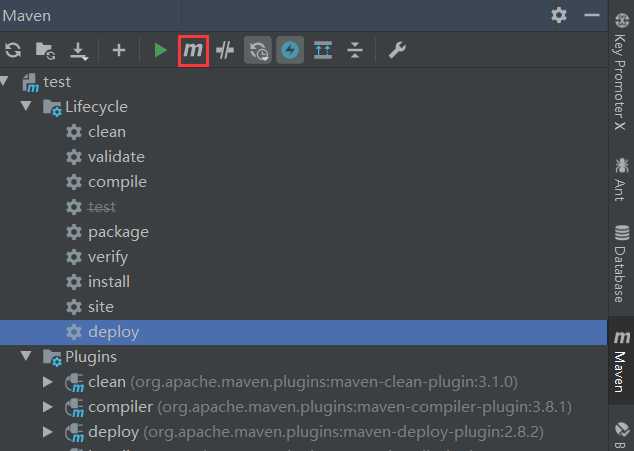Open the Database tool window tab
The height and width of the screenshot is (451, 634).
pyautogui.click(x=621, y=263)
